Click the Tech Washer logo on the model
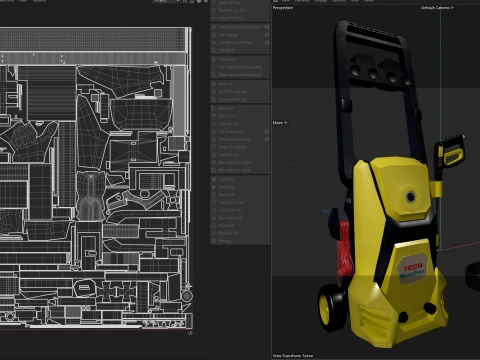 pos(413,269)
